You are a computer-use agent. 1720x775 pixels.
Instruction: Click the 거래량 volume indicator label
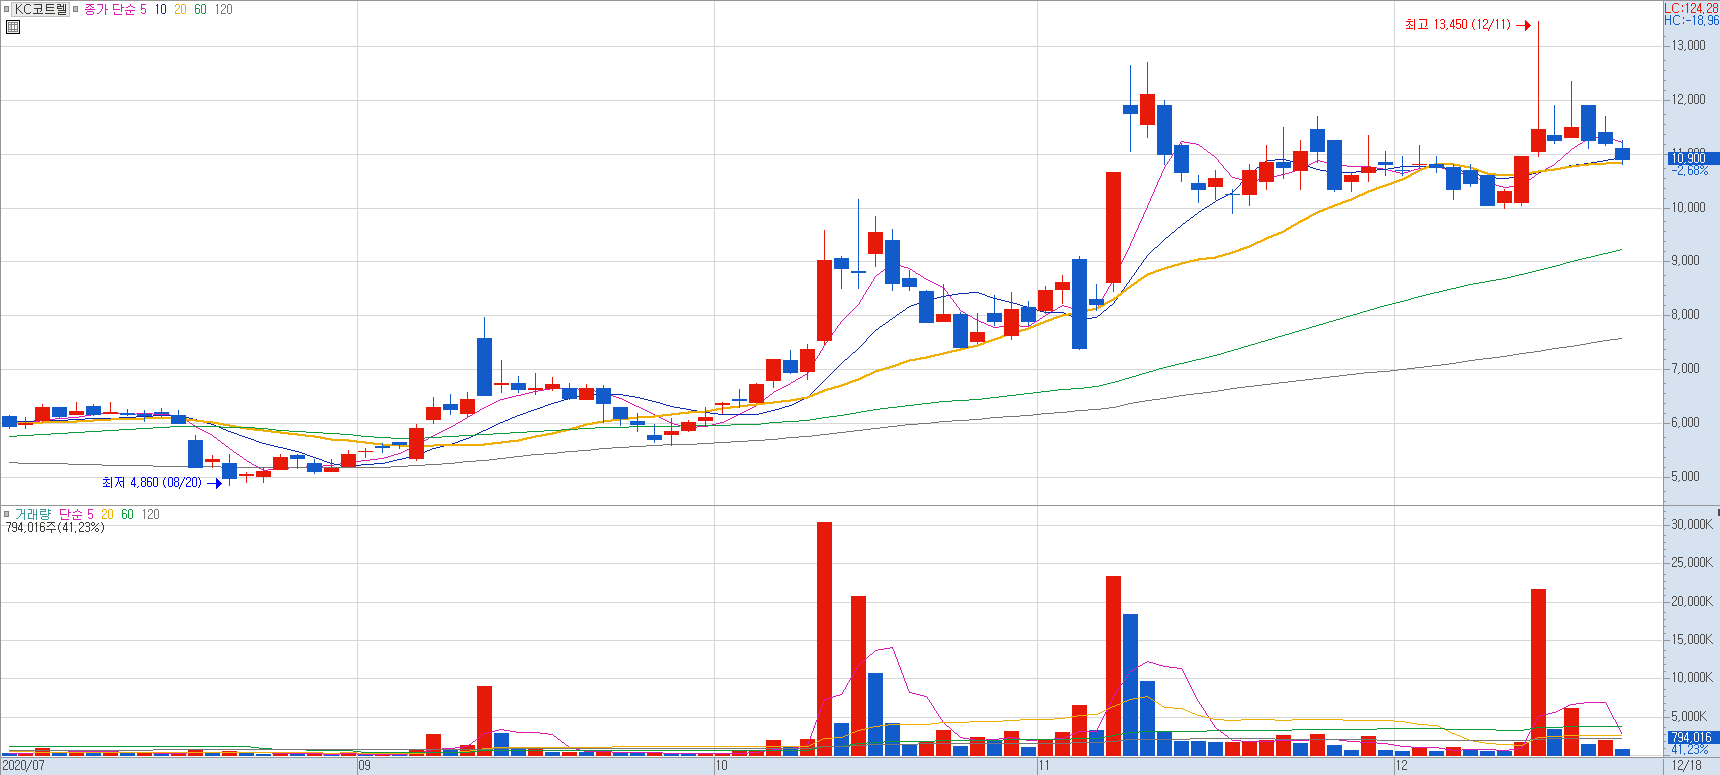pos(31,514)
